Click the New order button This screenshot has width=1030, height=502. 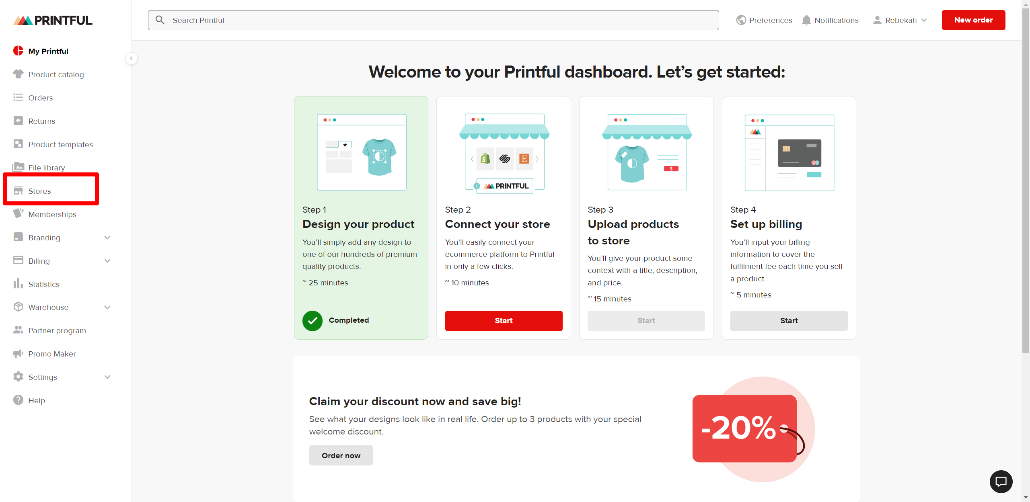pyautogui.click(x=973, y=20)
